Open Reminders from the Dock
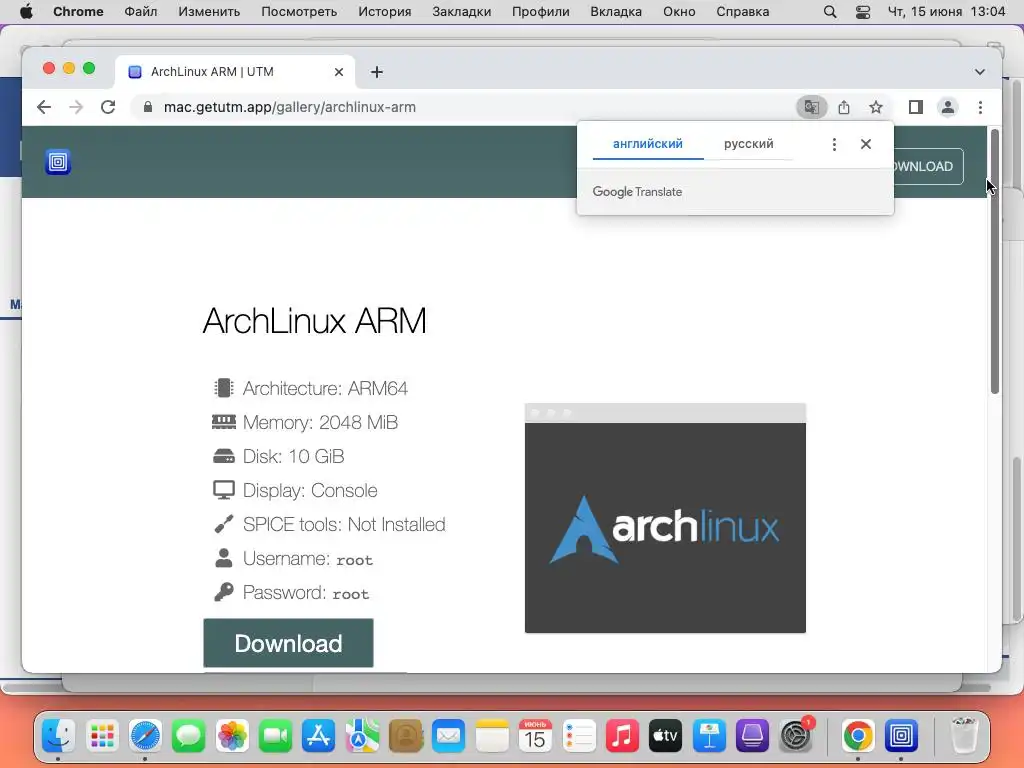 [x=578, y=736]
